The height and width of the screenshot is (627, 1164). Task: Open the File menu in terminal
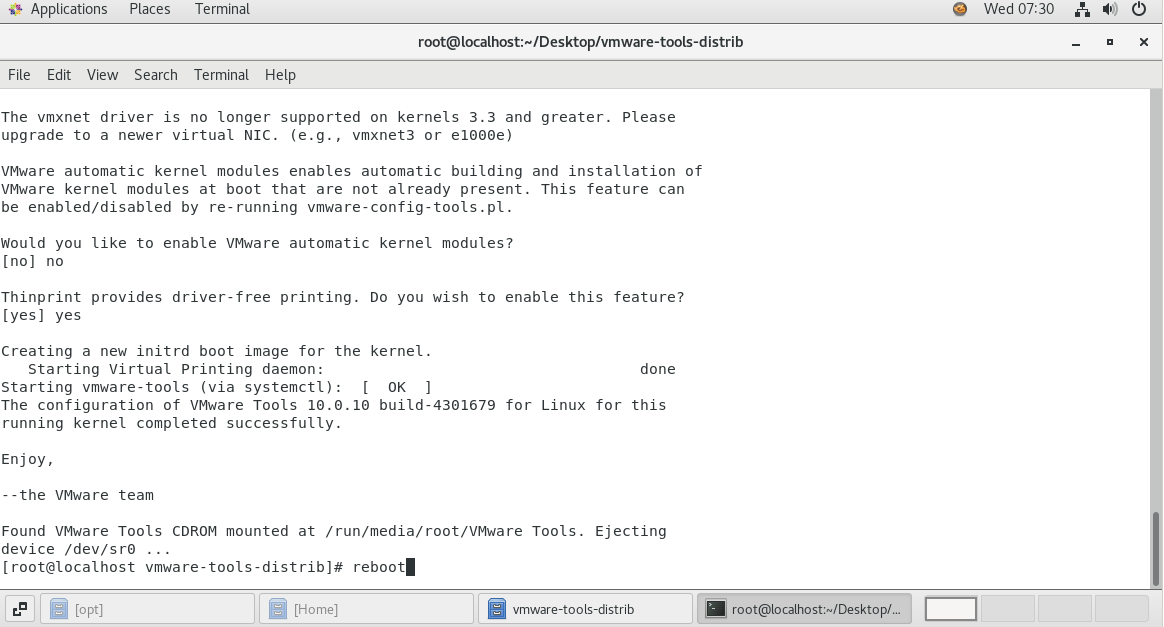[19, 75]
